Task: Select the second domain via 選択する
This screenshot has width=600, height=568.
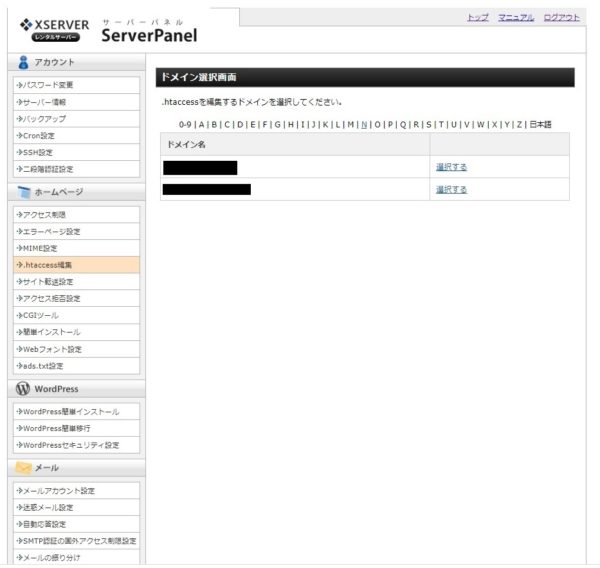Action: [x=451, y=189]
